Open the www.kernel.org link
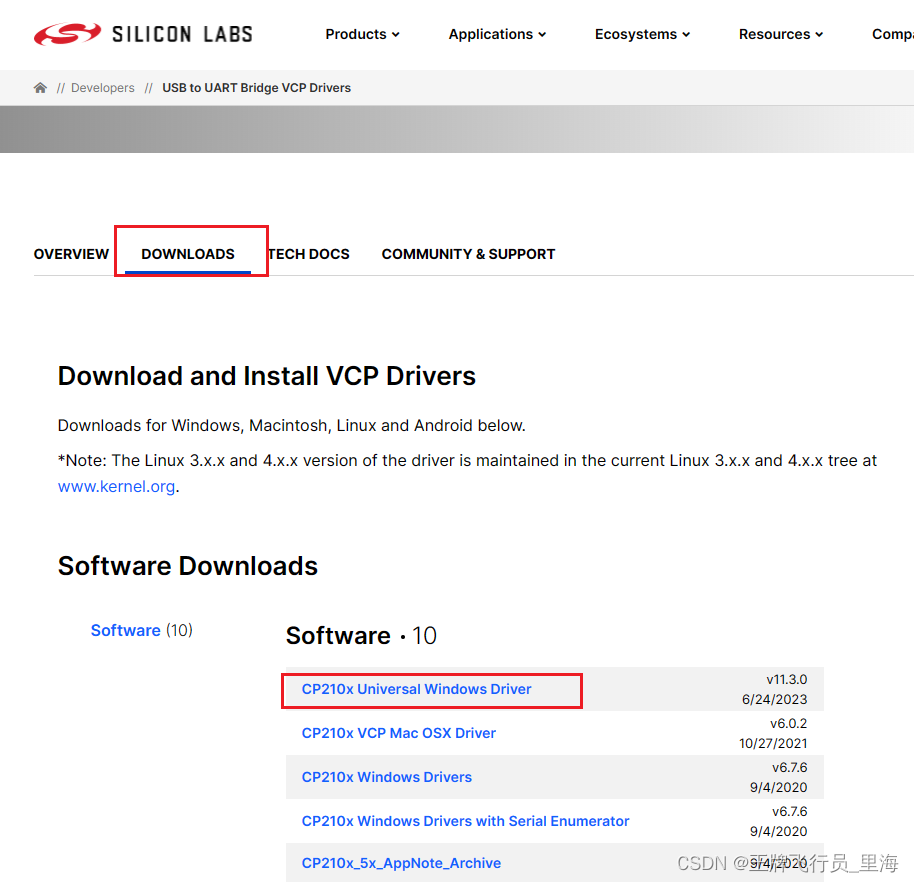The width and height of the screenshot is (914, 882). coord(117,487)
